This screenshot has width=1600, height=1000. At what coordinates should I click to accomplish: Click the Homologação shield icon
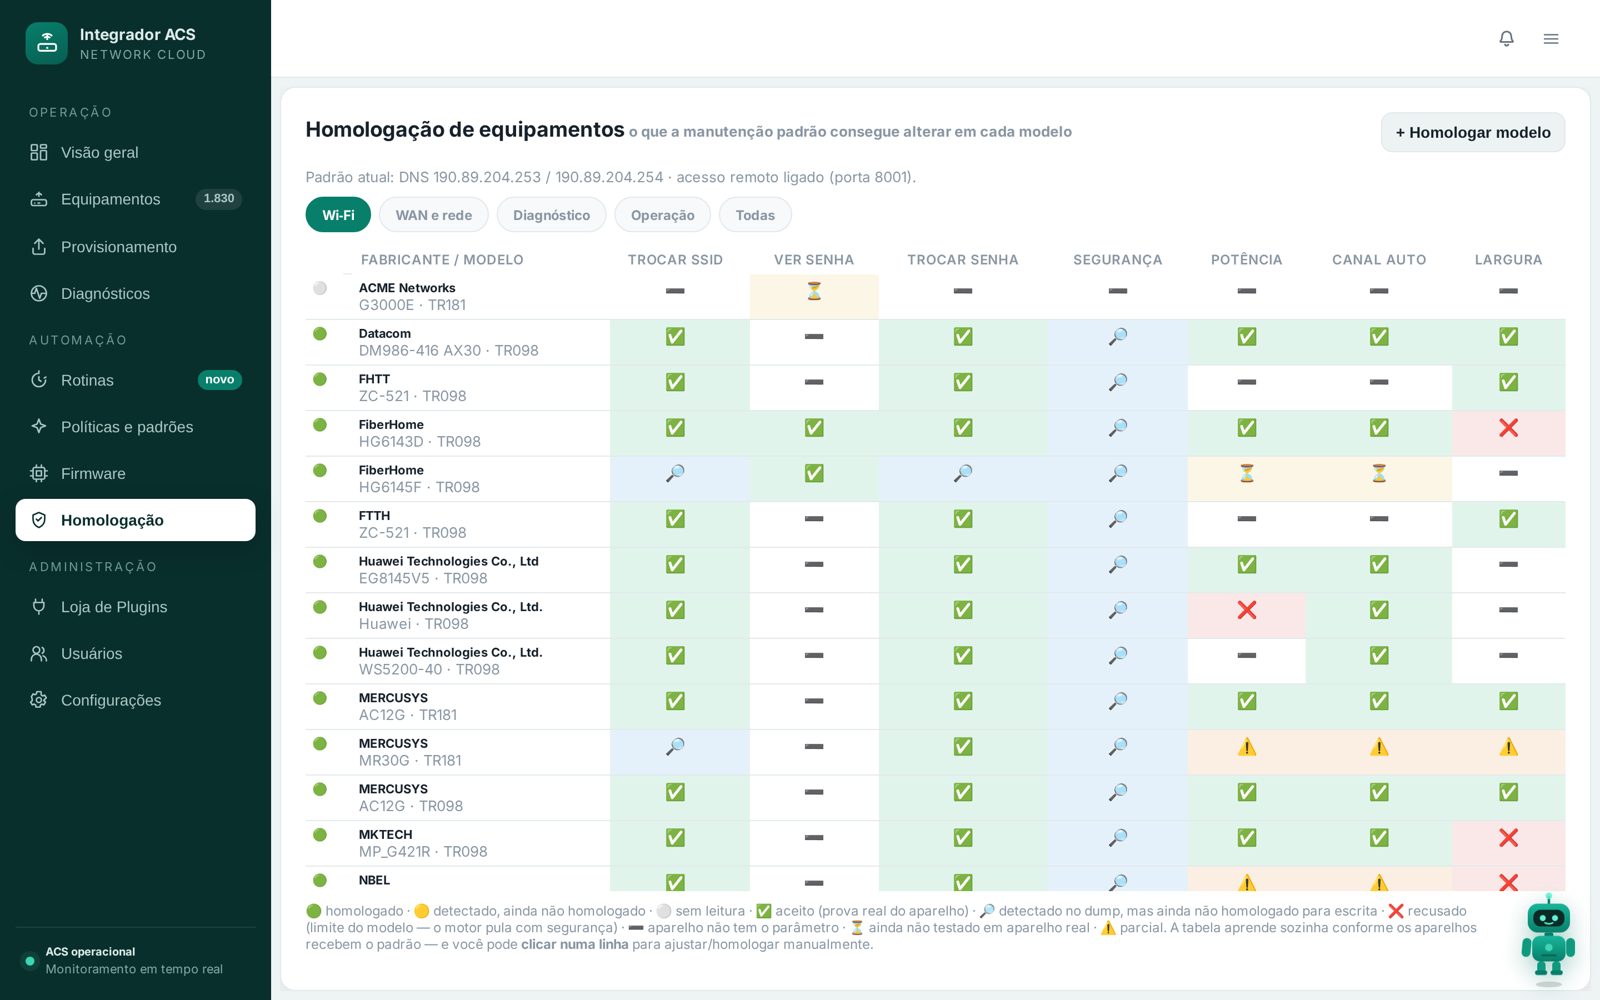39,520
